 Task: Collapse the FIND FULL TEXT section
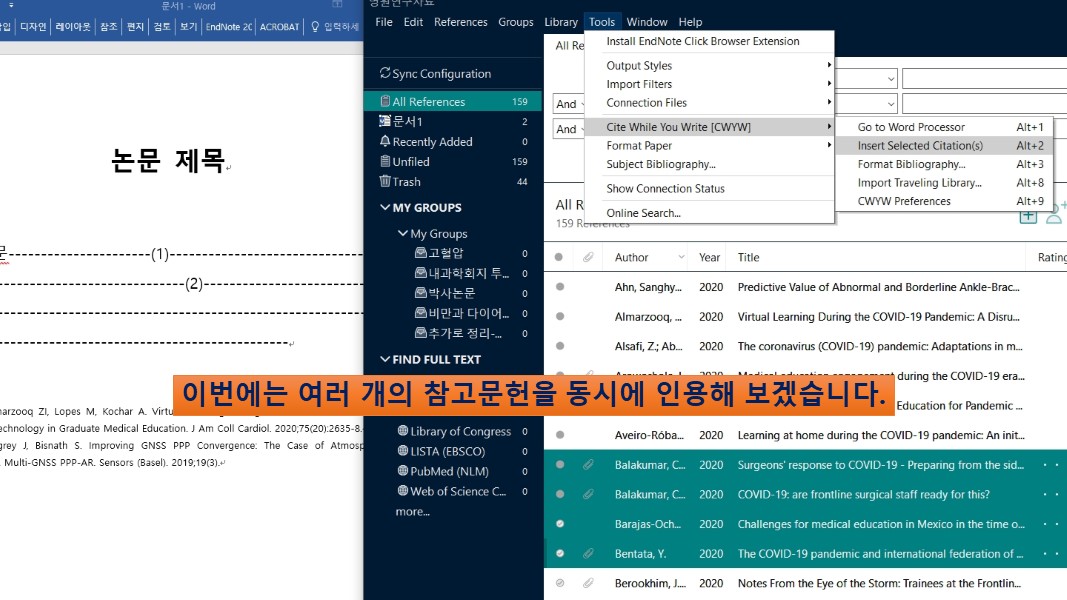[384, 359]
